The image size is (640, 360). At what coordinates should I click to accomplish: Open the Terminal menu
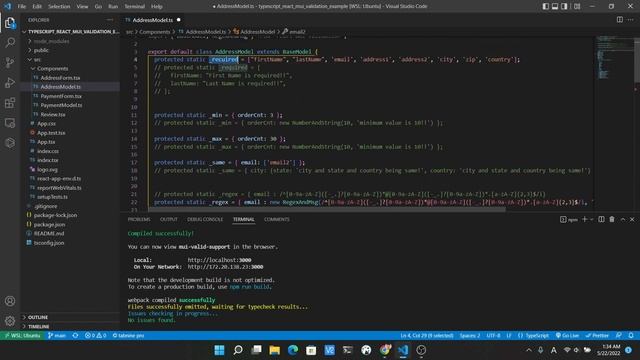tap(134, 7)
